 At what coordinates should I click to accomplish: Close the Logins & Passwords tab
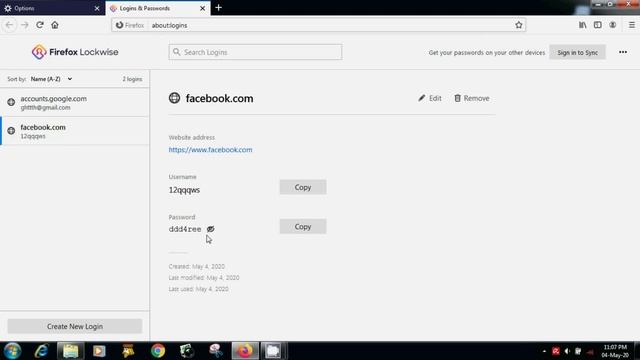[x=202, y=8]
